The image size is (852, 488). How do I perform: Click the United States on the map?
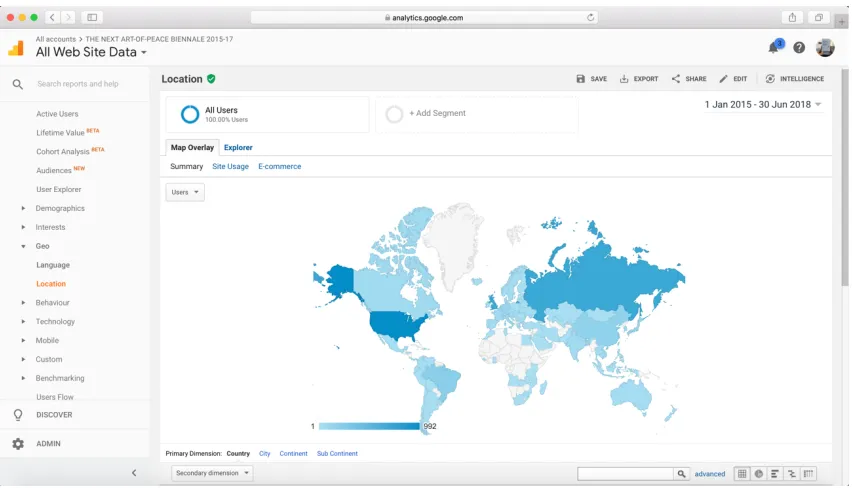(397, 324)
